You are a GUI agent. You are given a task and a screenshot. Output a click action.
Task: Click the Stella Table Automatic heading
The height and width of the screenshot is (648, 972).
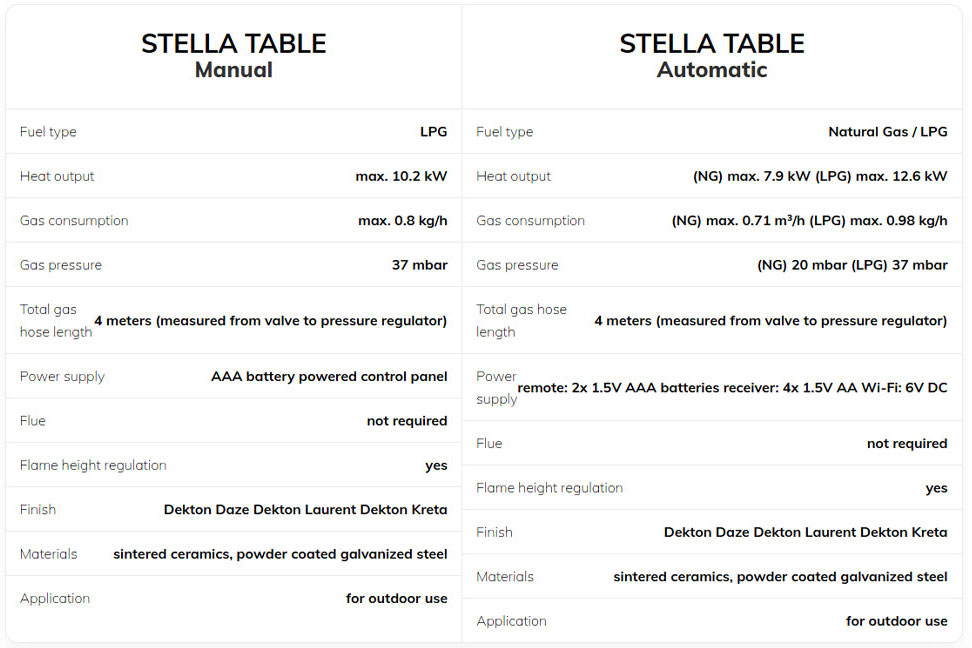pos(711,56)
